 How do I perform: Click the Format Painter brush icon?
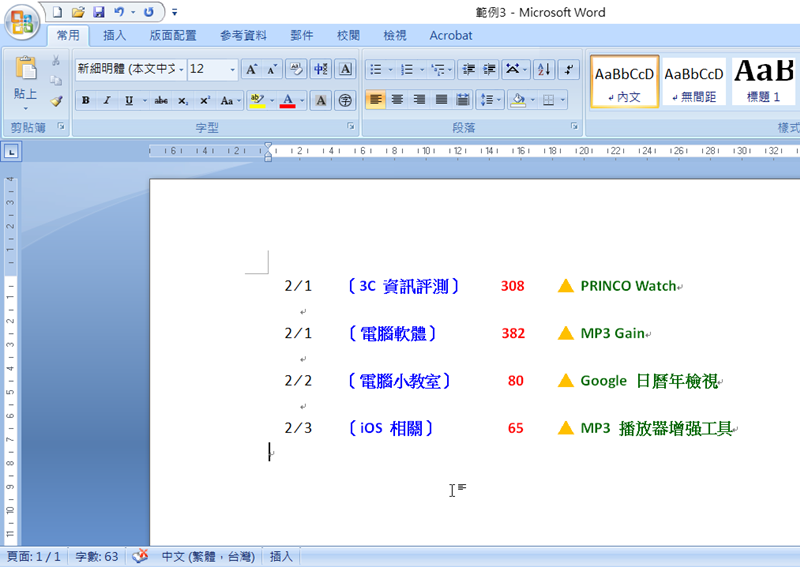(56, 100)
